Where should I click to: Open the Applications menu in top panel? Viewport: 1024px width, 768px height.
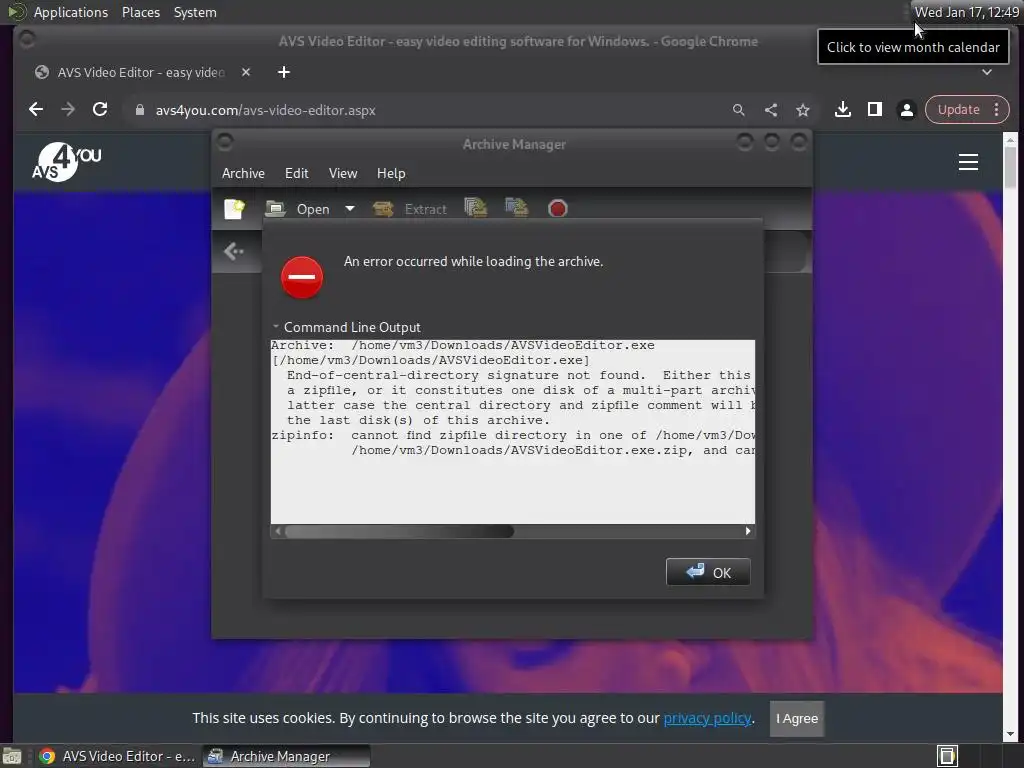click(x=71, y=12)
